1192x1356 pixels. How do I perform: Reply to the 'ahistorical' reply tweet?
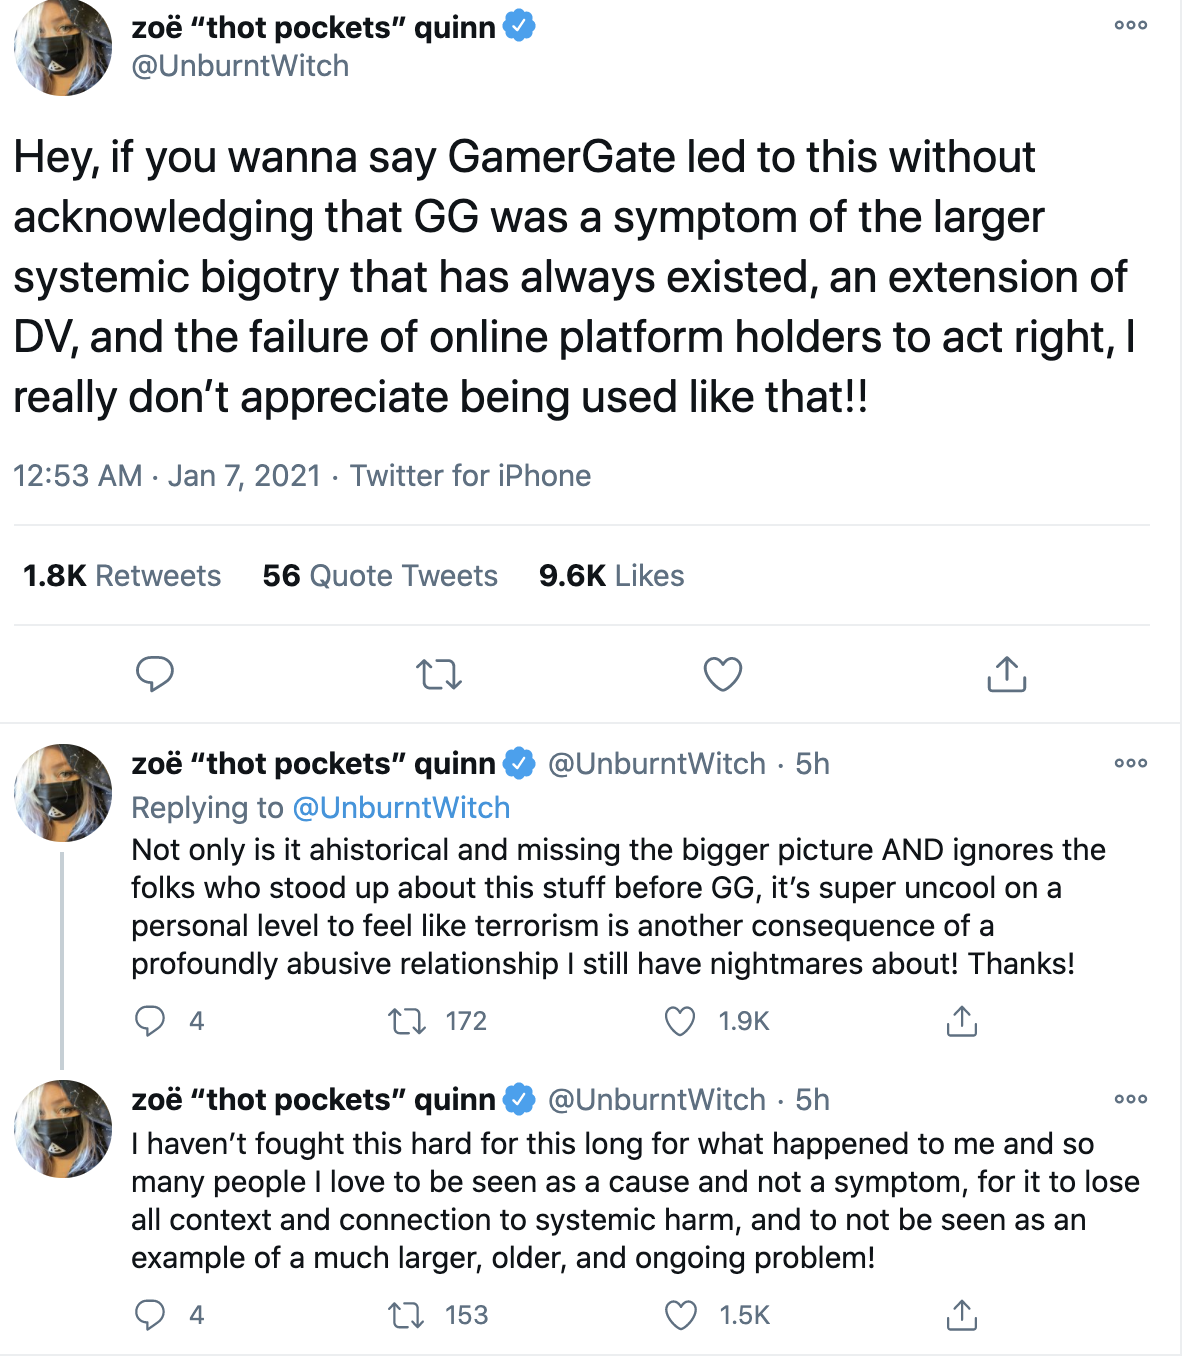point(150,1021)
